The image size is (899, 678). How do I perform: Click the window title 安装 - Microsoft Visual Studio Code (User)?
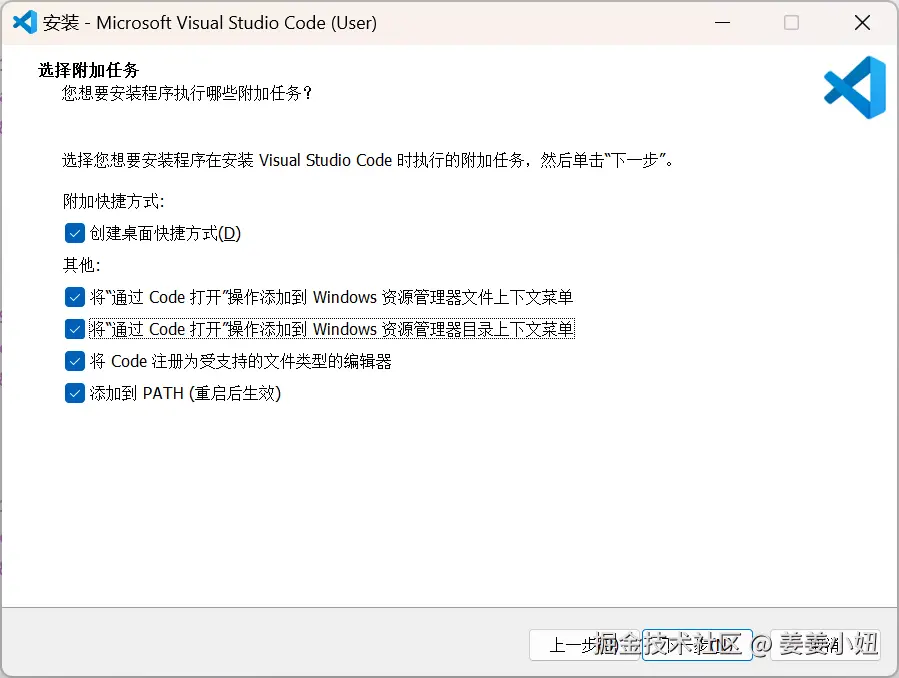[x=210, y=23]
